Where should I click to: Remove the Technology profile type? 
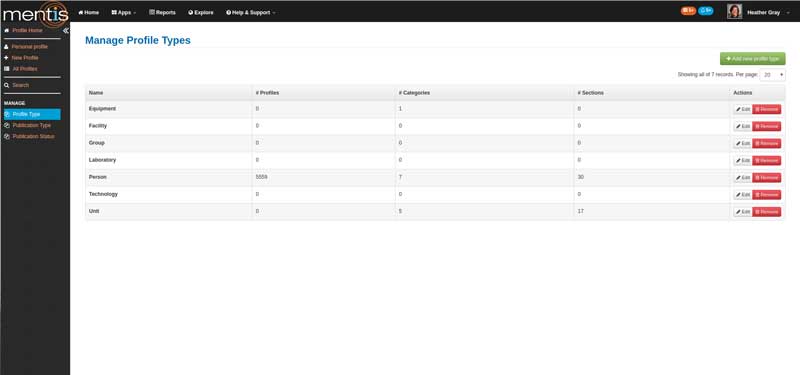click(766, 195)
